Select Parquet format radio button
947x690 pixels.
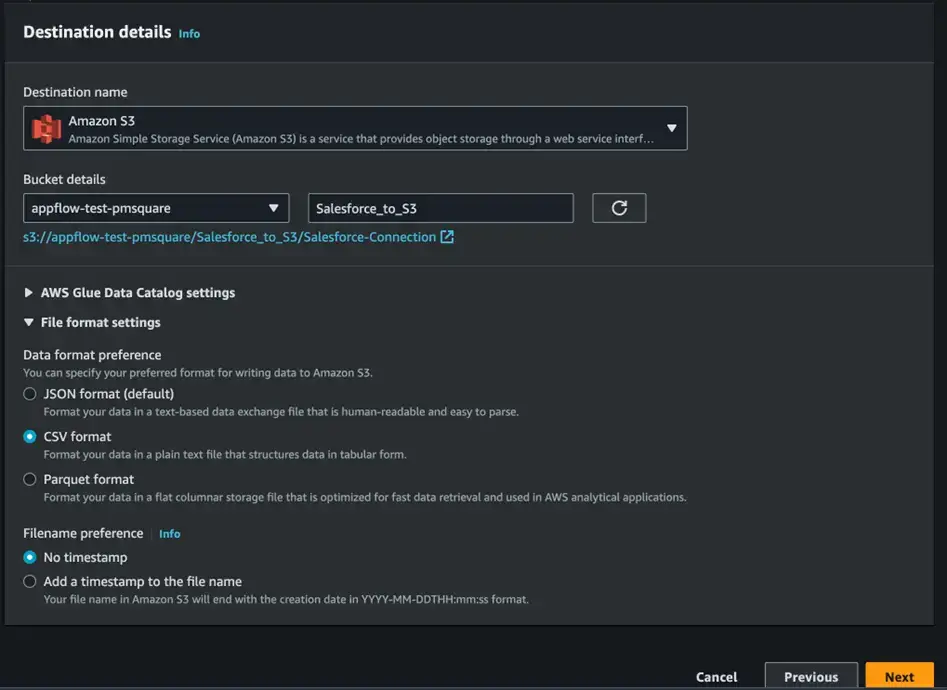point(30,479)
